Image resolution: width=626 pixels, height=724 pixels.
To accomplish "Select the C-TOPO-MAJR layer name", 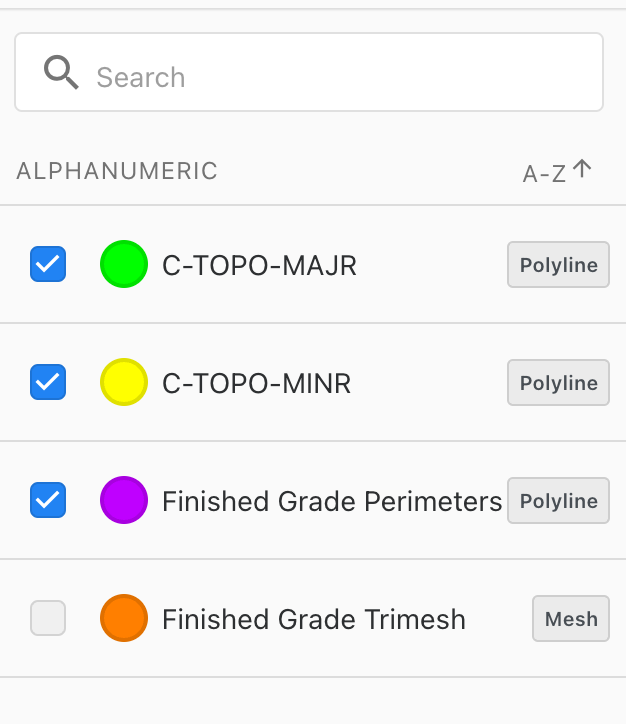I will pyautogui.click(x=259, y=265).
